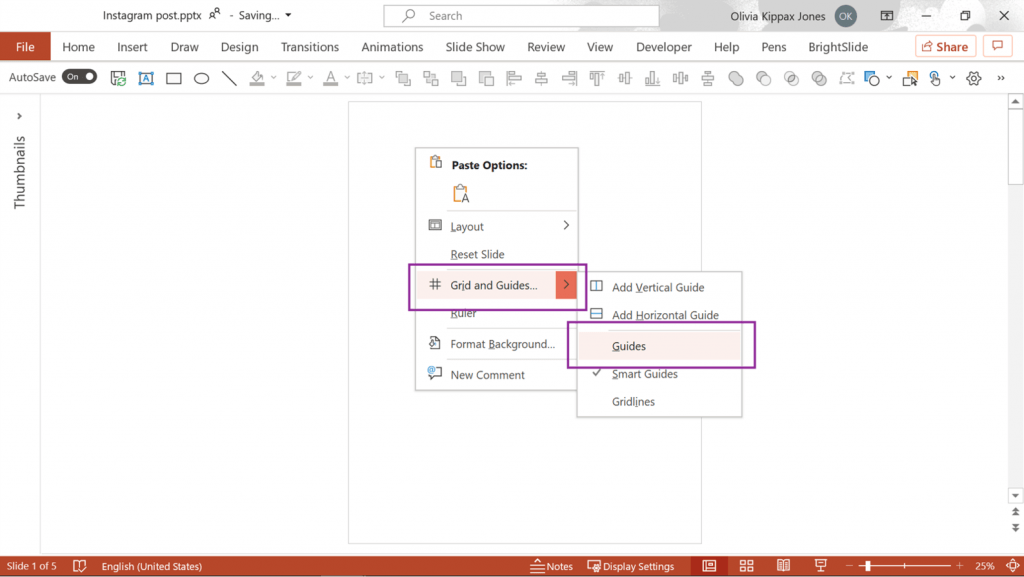
Task: Click New Comment in context menu
Action: [x=496, y=375]
